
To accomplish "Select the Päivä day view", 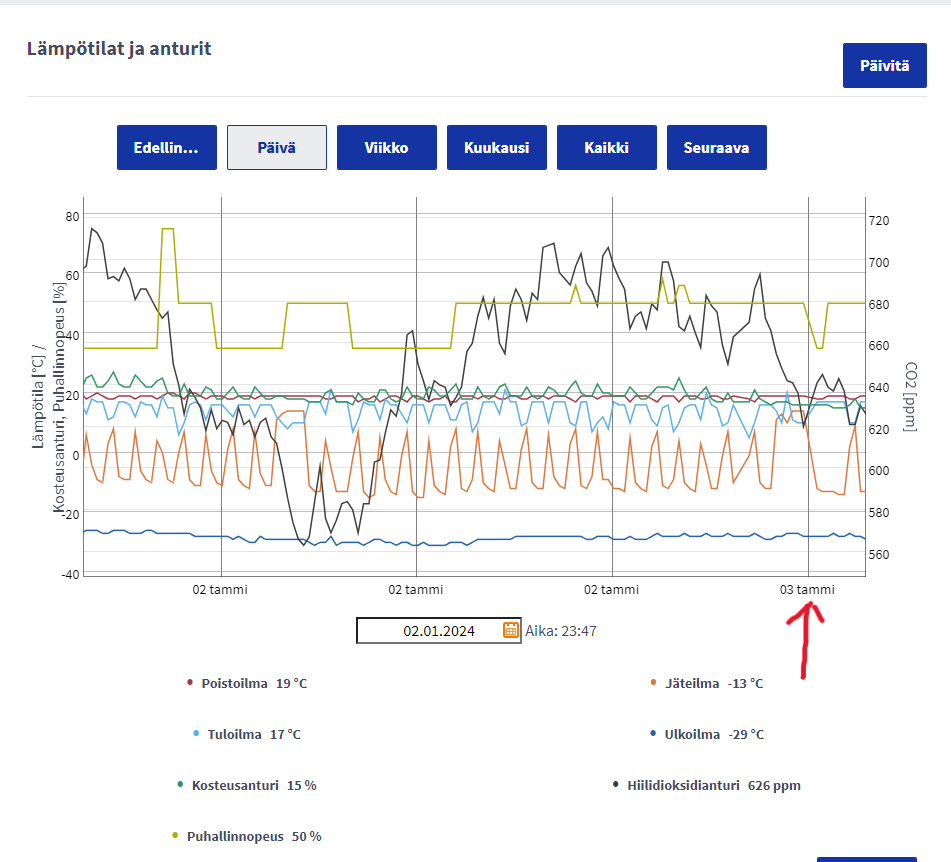I will 276,148.
